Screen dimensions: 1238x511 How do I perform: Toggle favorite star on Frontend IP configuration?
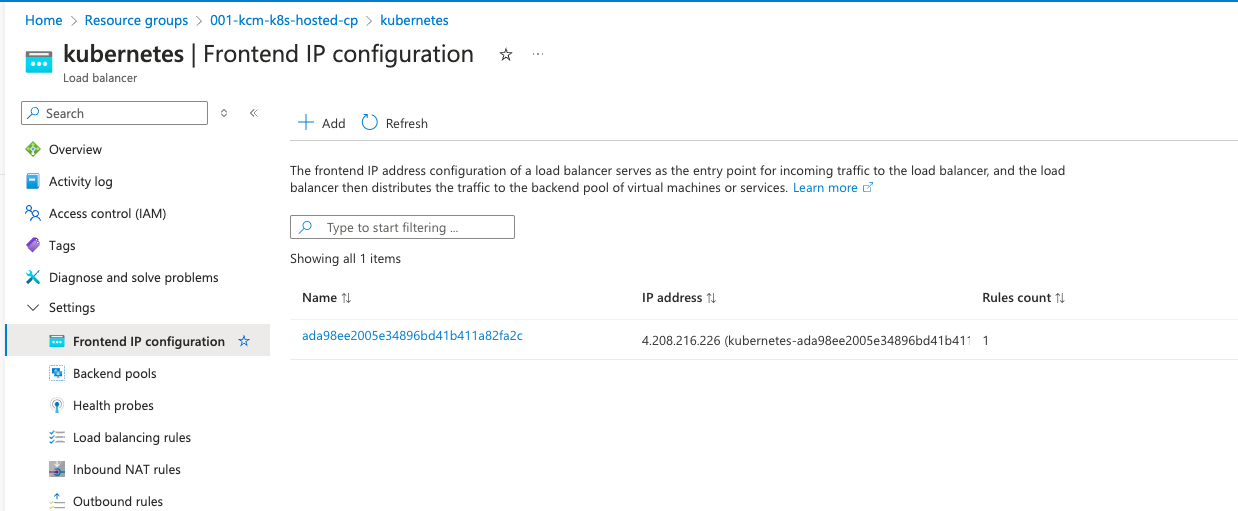pyautogui.click(x=244, y=341)
